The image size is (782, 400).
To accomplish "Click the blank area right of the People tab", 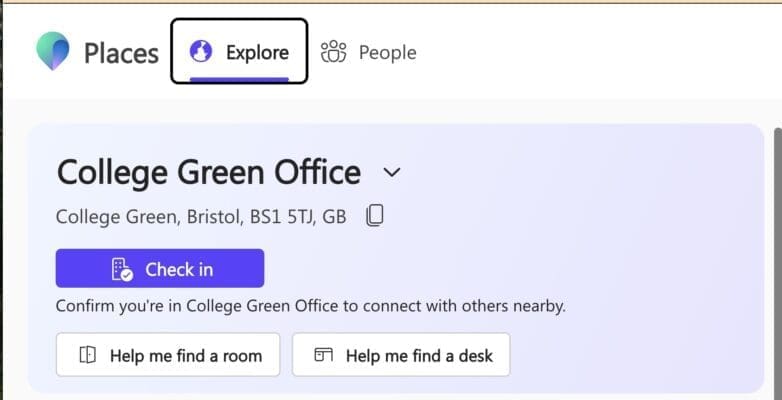I will point(600,52).
